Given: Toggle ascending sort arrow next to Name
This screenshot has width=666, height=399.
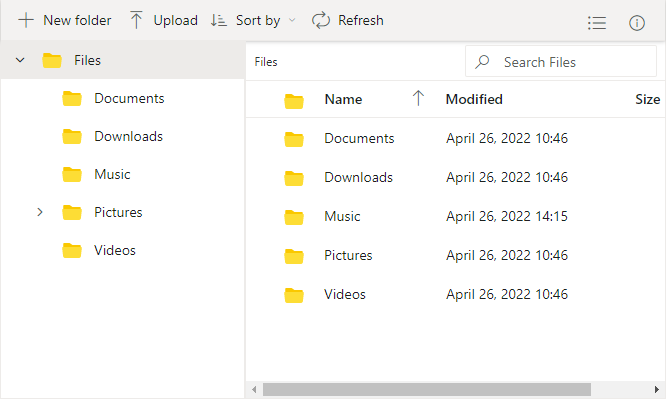Looking at the screenshot, I should click(418, 98).
